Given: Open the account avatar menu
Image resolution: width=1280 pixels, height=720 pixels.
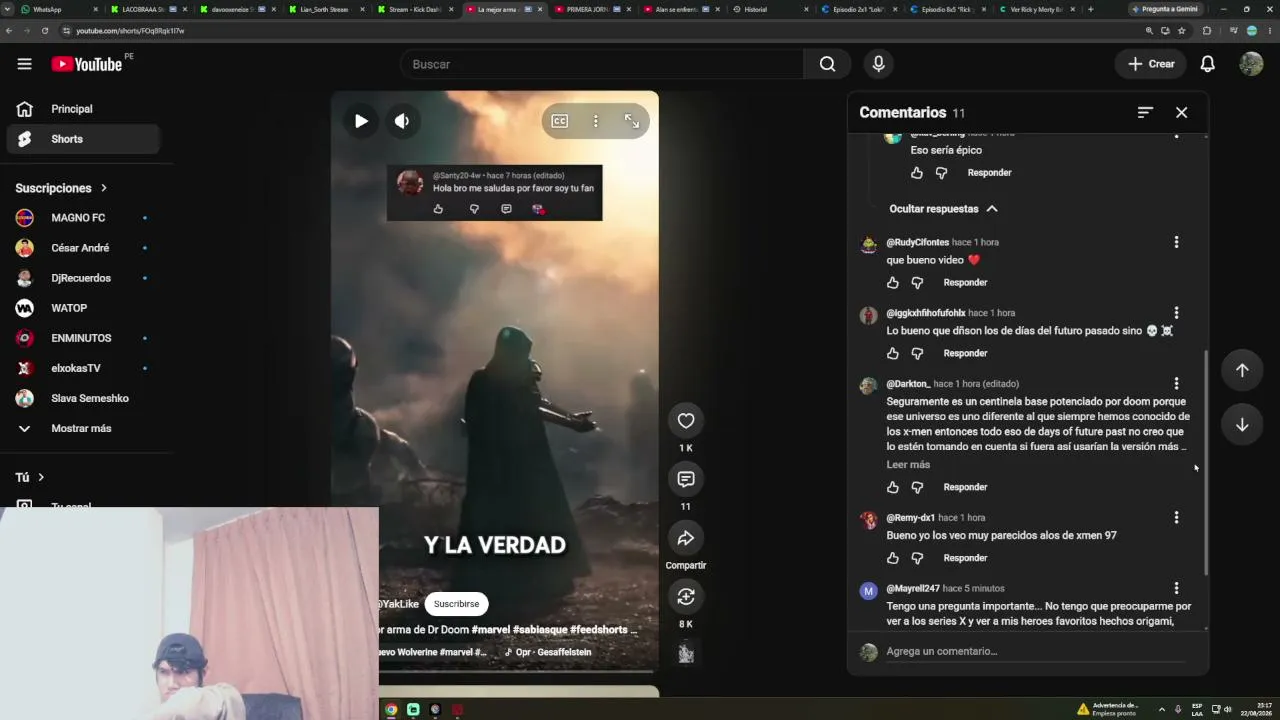Looking at the screenshot, I should click(x=1251, y=64).
